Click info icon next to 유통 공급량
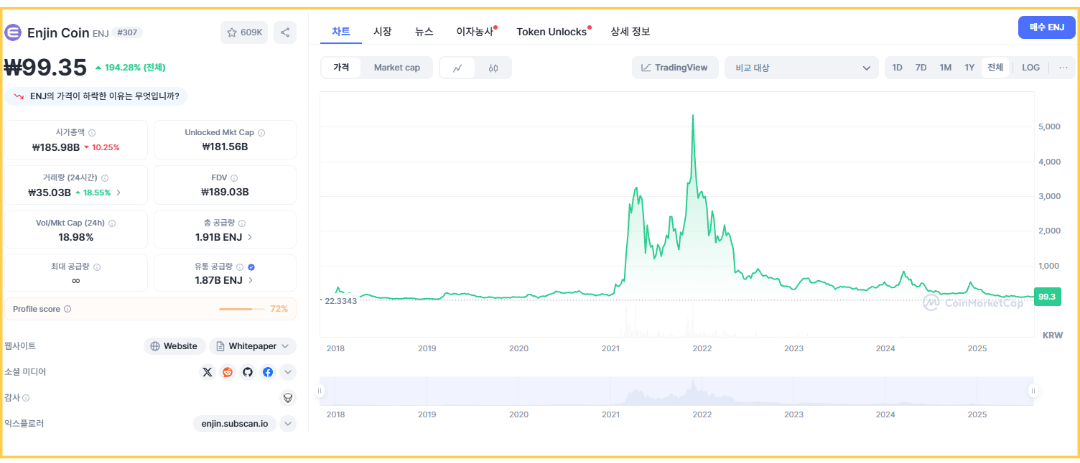1080x463 pixels. pos(240,267)
